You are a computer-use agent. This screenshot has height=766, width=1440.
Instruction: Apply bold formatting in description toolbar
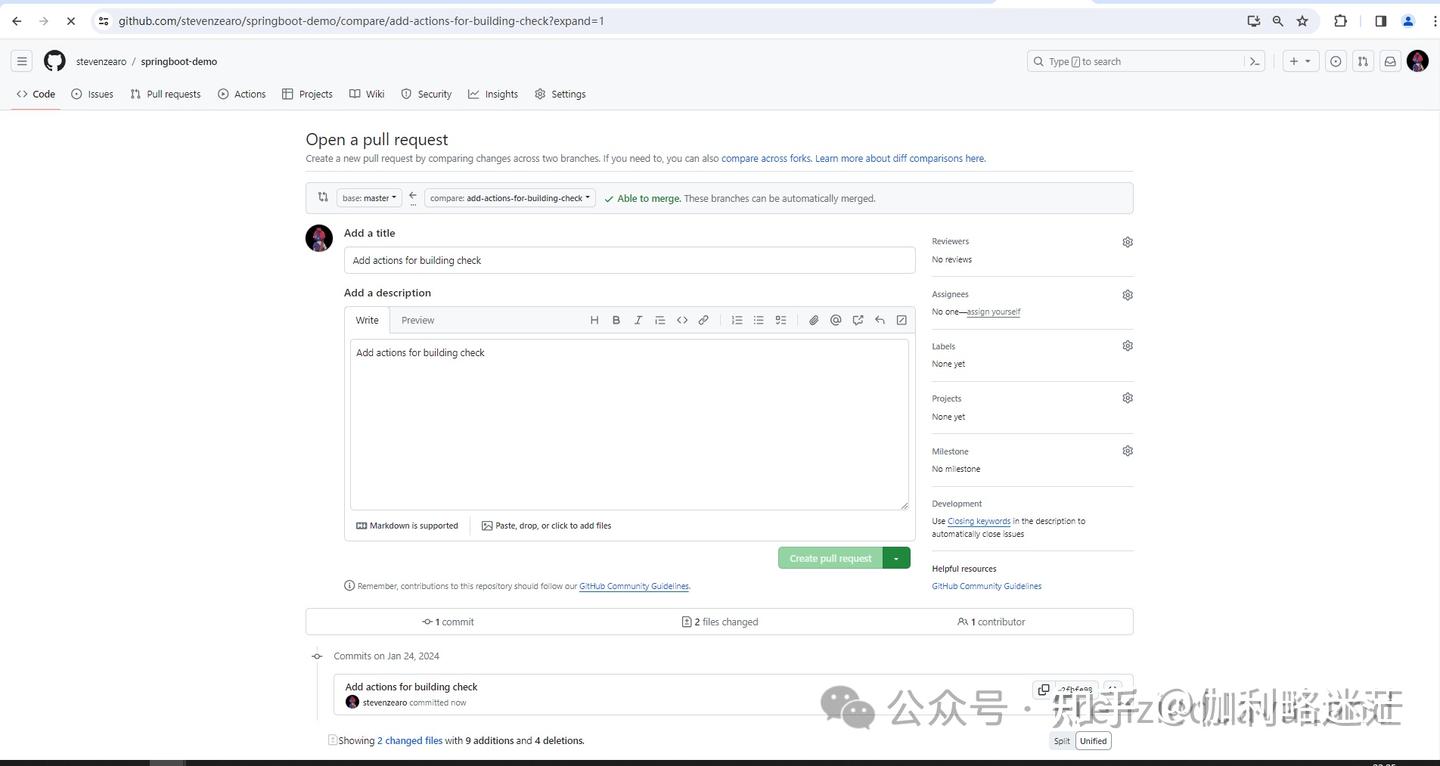click(616, 320)
